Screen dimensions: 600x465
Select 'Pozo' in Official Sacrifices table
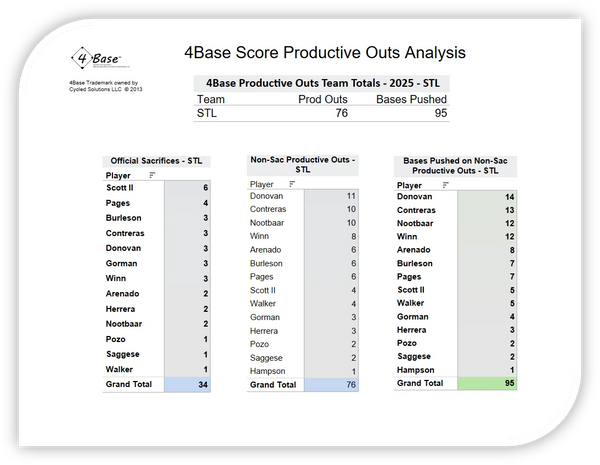click(x=116, y=339)
